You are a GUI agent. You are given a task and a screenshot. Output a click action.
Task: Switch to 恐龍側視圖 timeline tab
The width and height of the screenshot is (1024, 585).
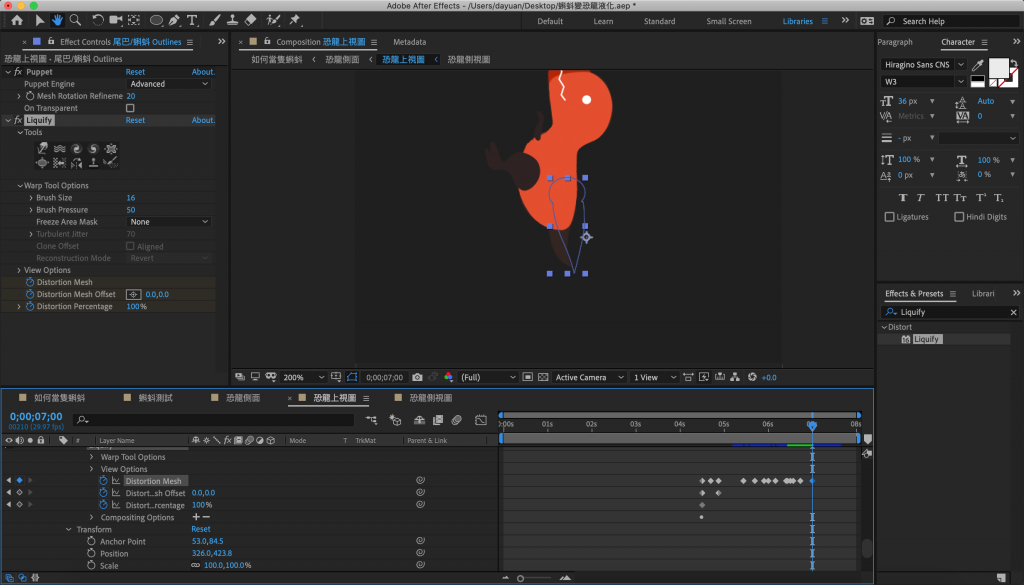pos(430,398)
